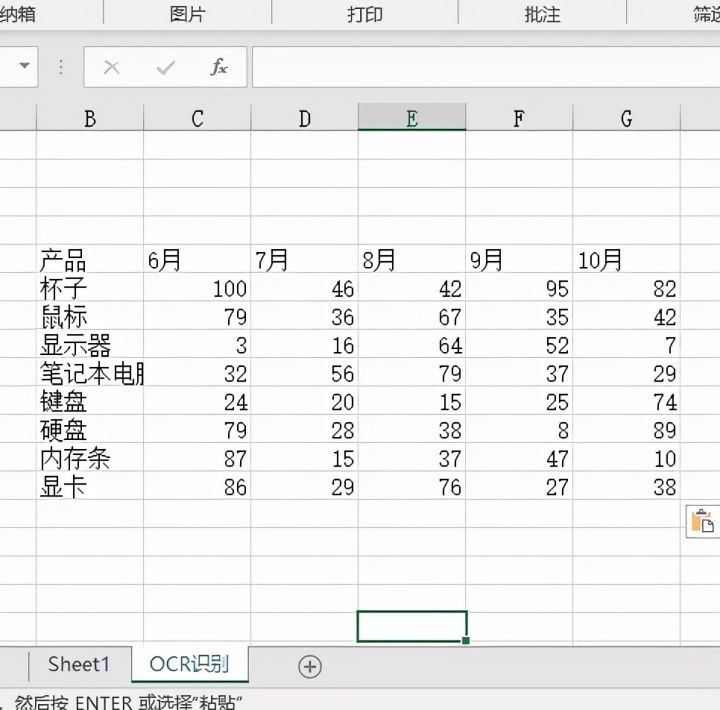The height and width of the screenshot is (710, 720).
Task: Expand the name box dropdown arrow
Action: (24, 66)
